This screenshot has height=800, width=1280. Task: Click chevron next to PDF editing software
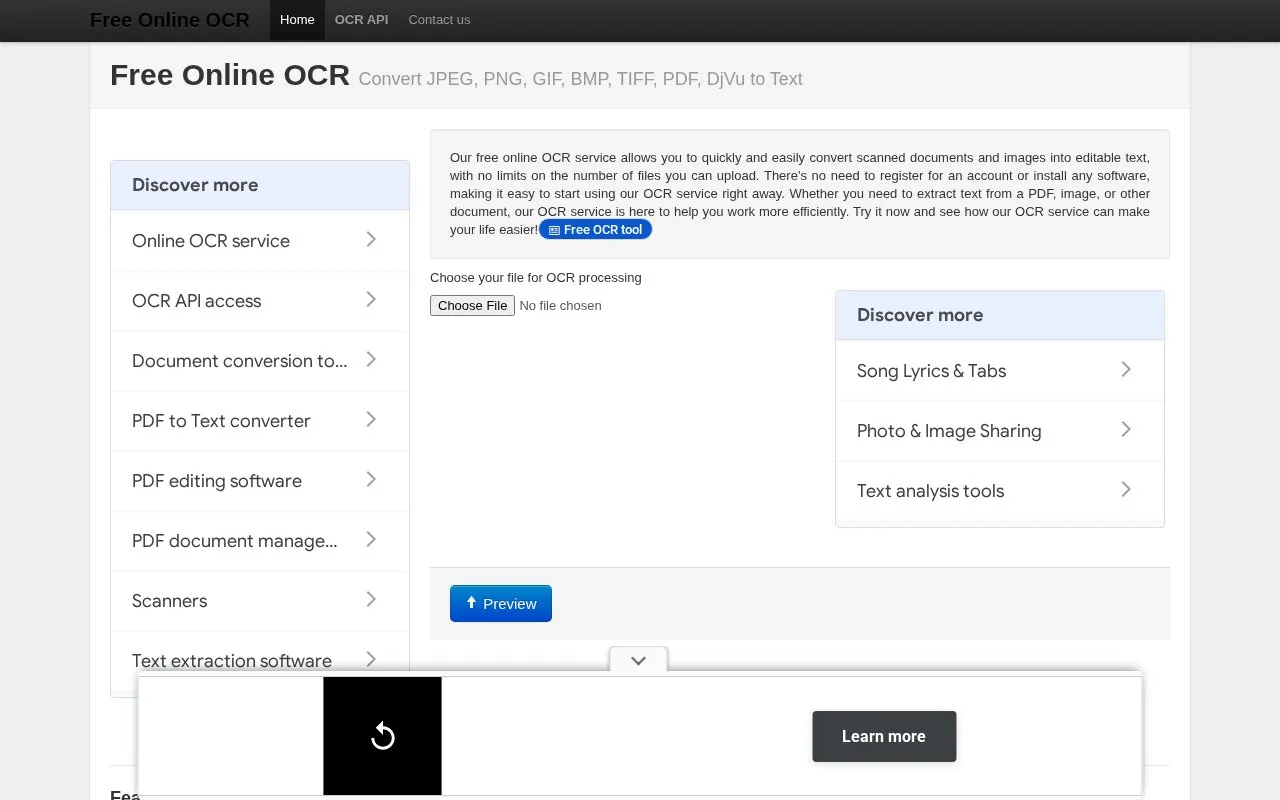(x=371, y=480)
